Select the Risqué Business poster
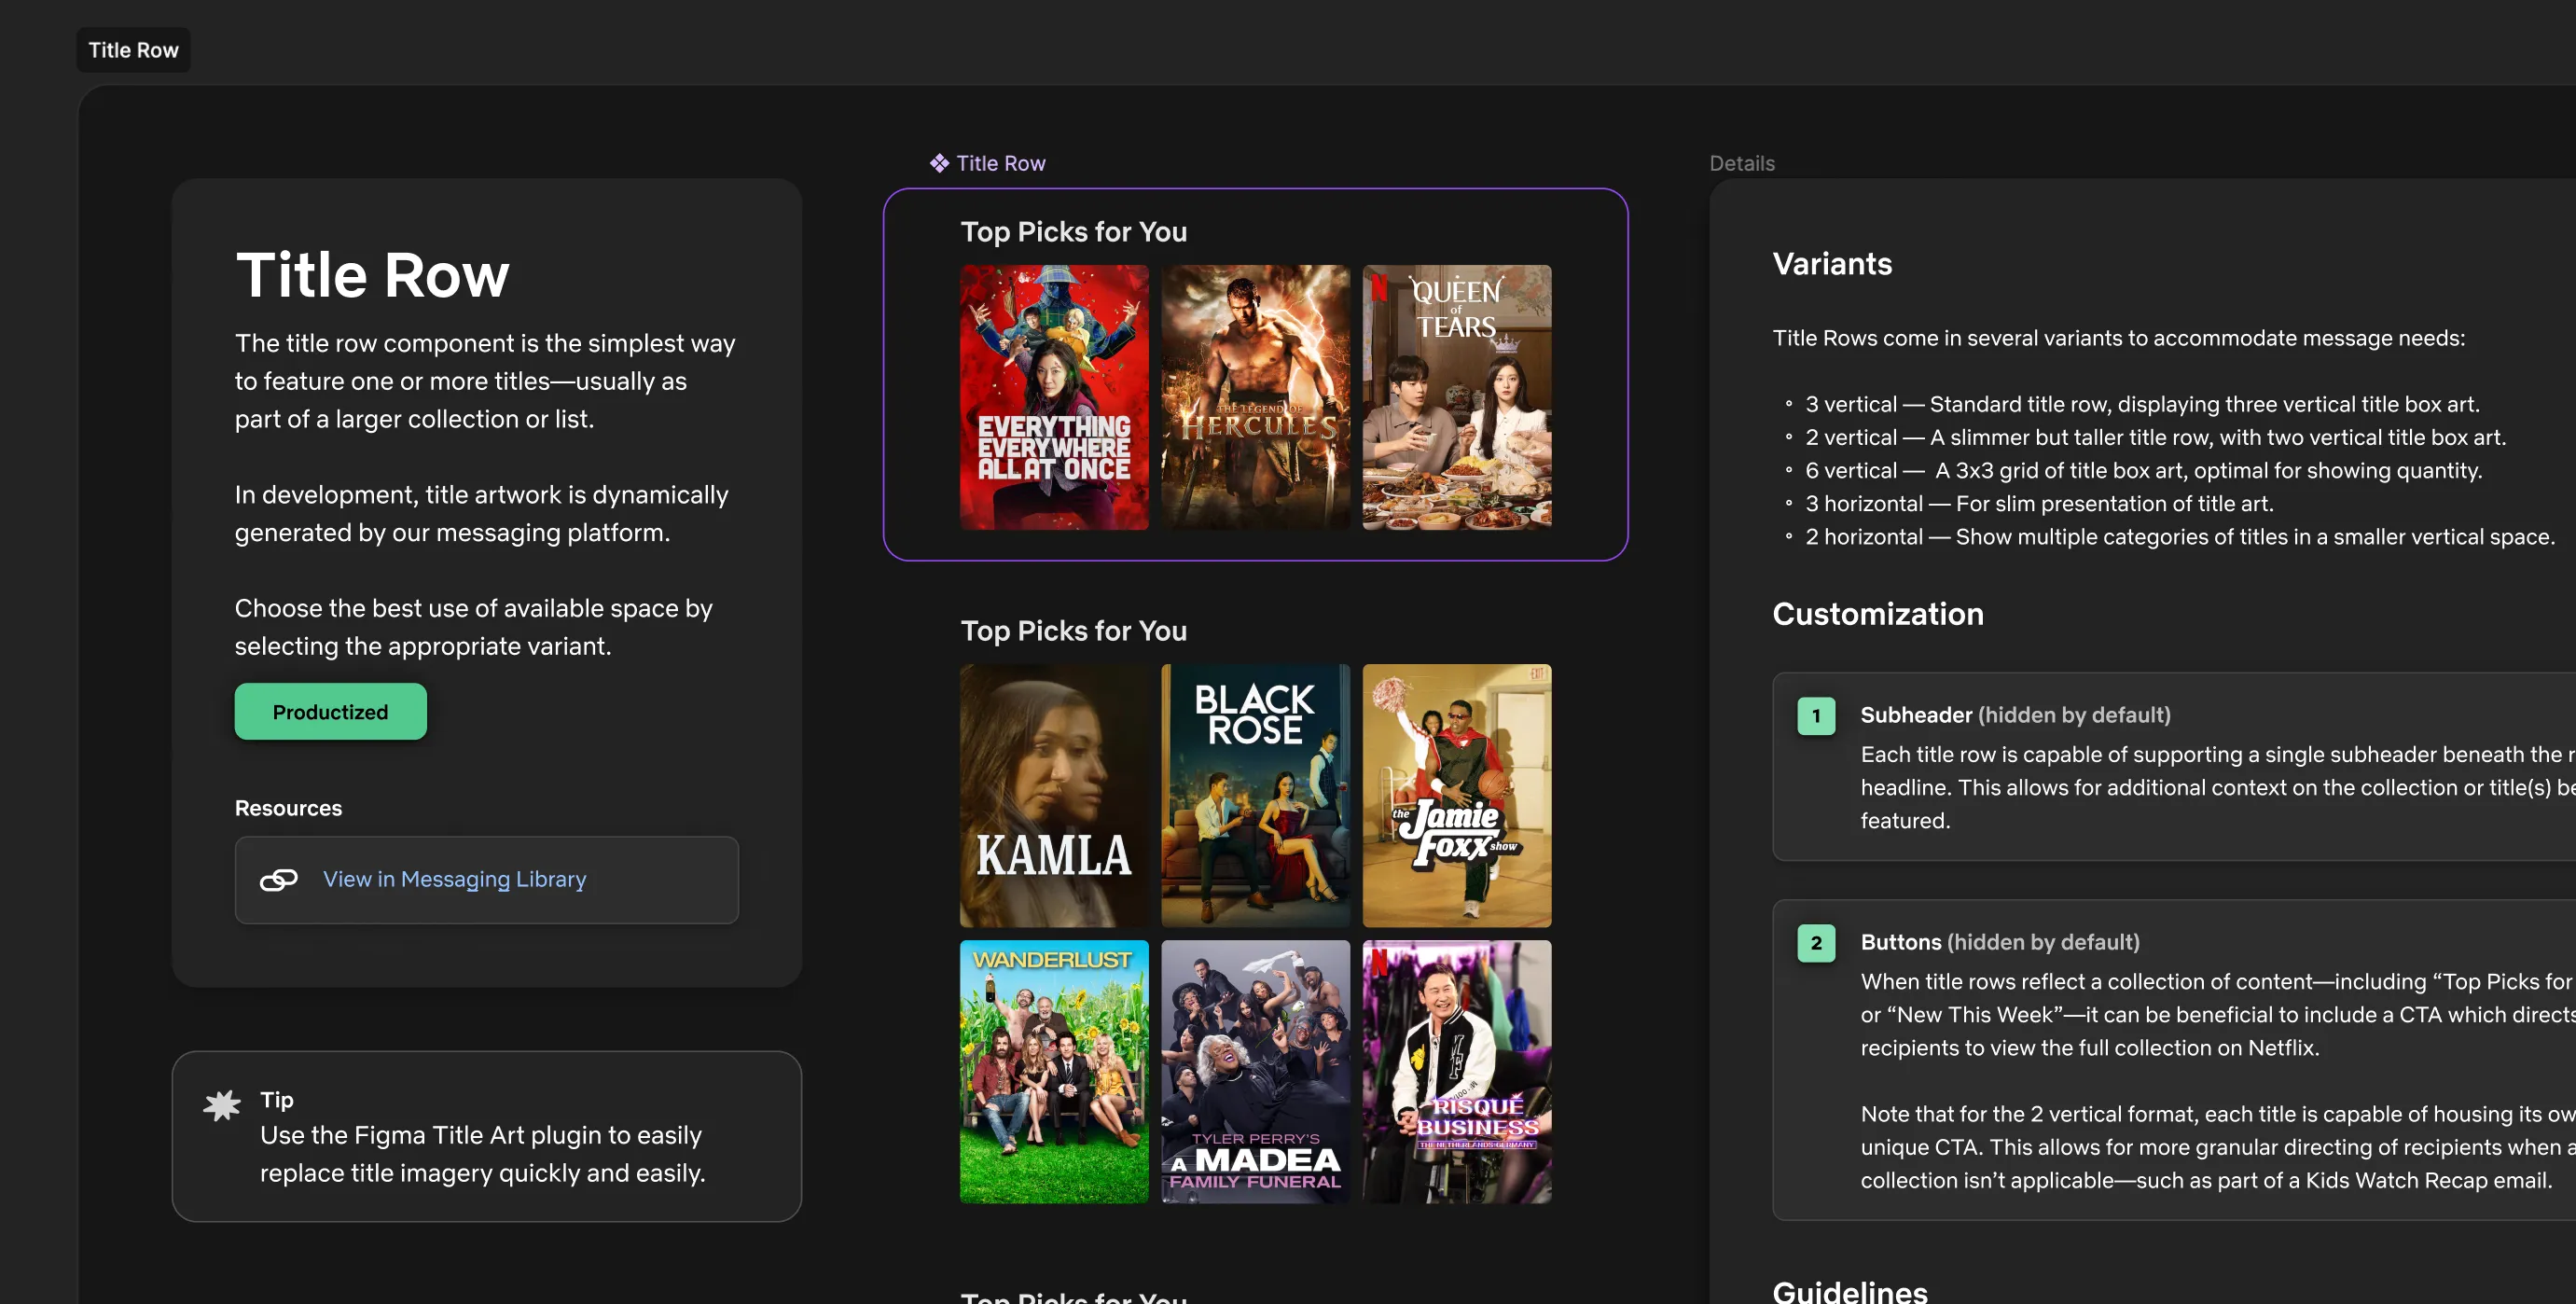The height and width of the screenshot is (1304, 2576). pos(1457,1072)
